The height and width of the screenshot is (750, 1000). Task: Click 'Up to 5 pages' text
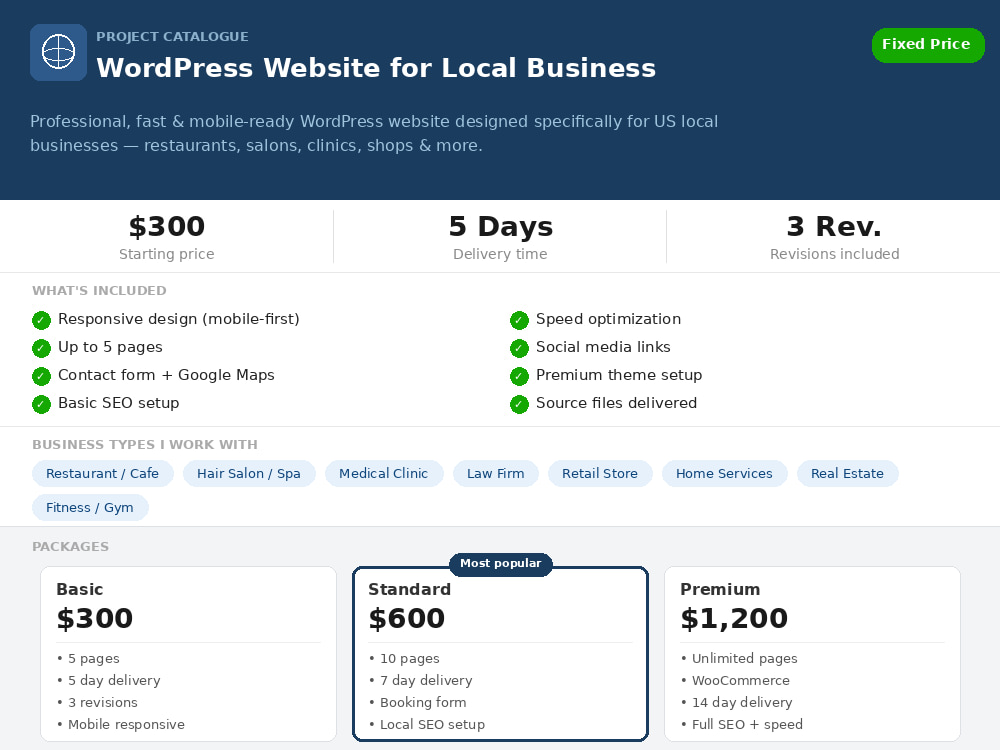110,348
